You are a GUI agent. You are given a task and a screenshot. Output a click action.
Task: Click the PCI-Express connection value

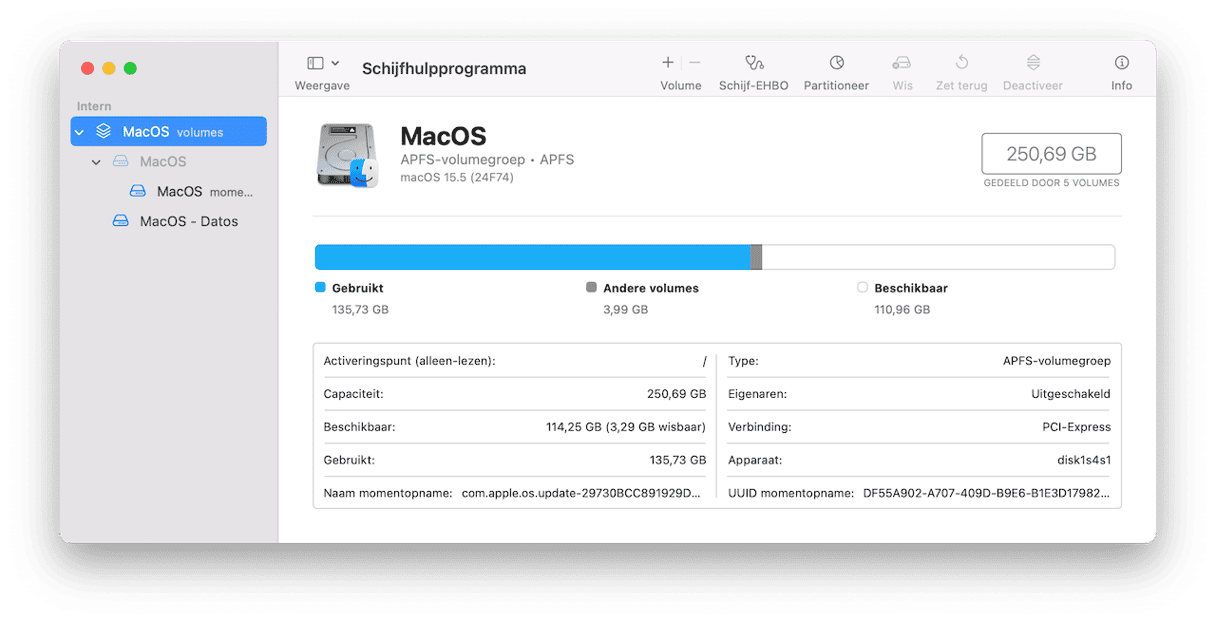pyautogui.click(x=1077, y=427)
